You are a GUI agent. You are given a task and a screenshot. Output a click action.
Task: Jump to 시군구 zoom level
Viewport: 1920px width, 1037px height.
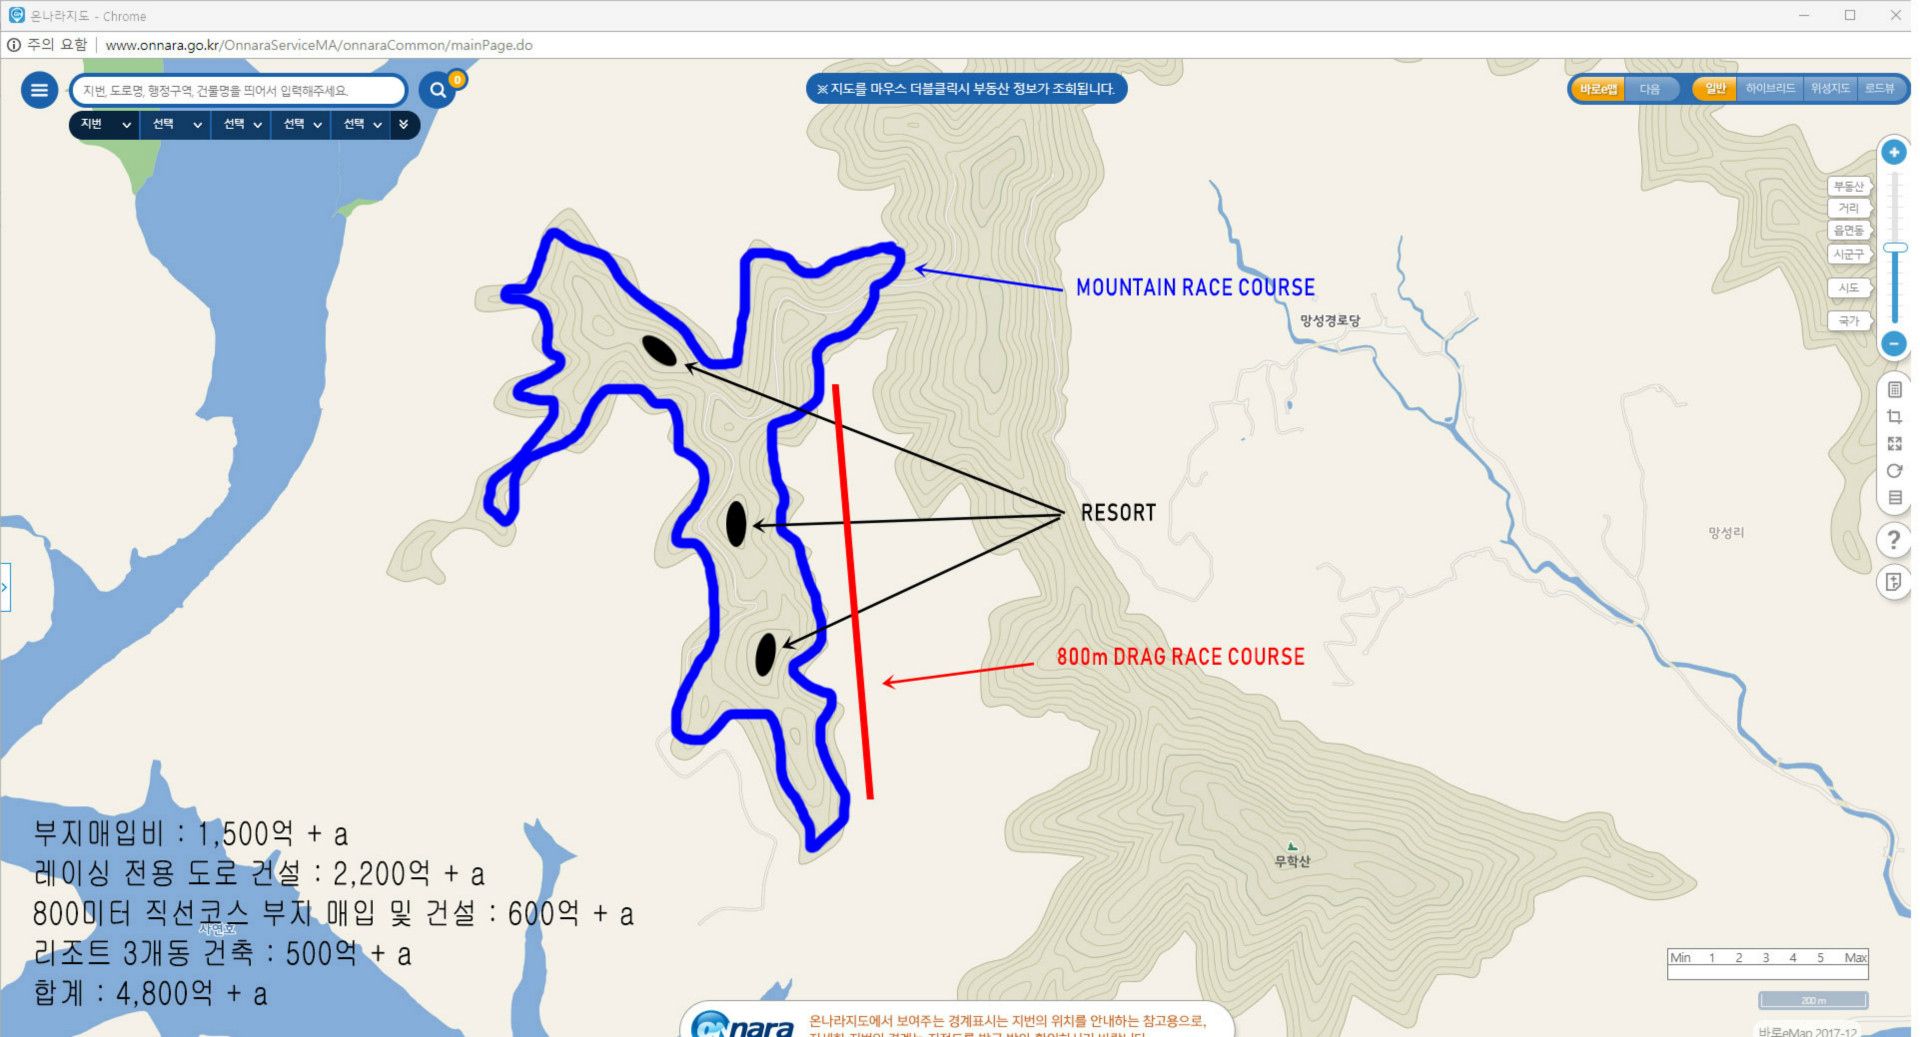pyautogui.click(x=1848, y=254)
